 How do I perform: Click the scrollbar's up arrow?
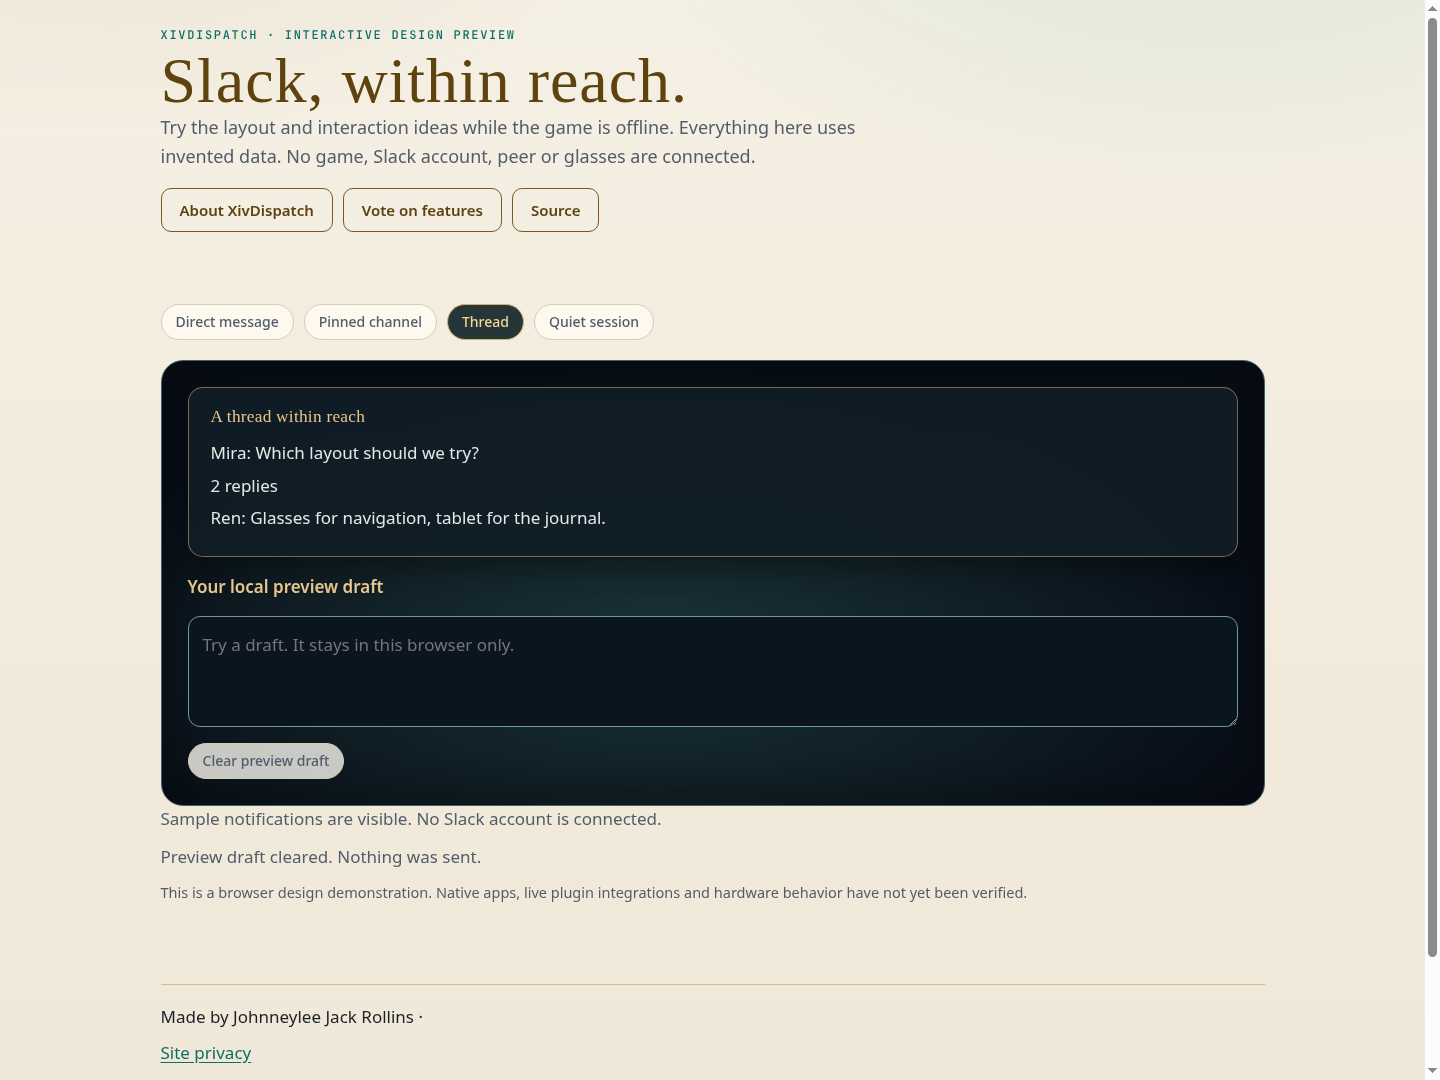tap(1432, 7)
